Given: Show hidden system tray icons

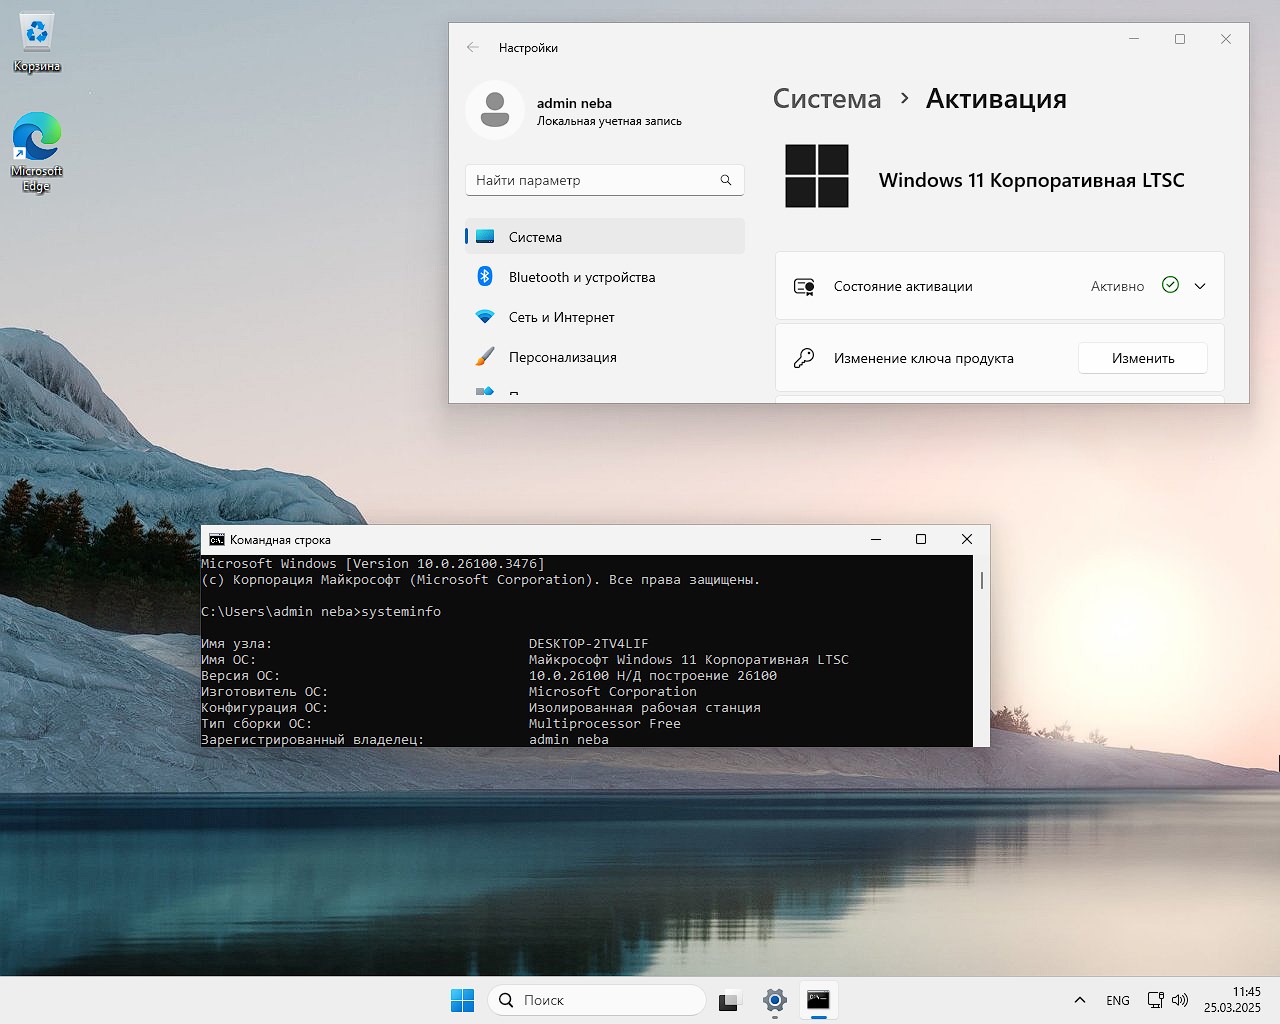Looking at the screenshot, I should click(1080, 1000).
